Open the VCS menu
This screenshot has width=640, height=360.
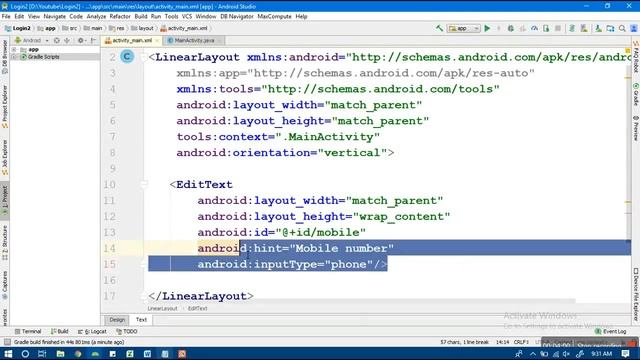click(x=187, y=16)
